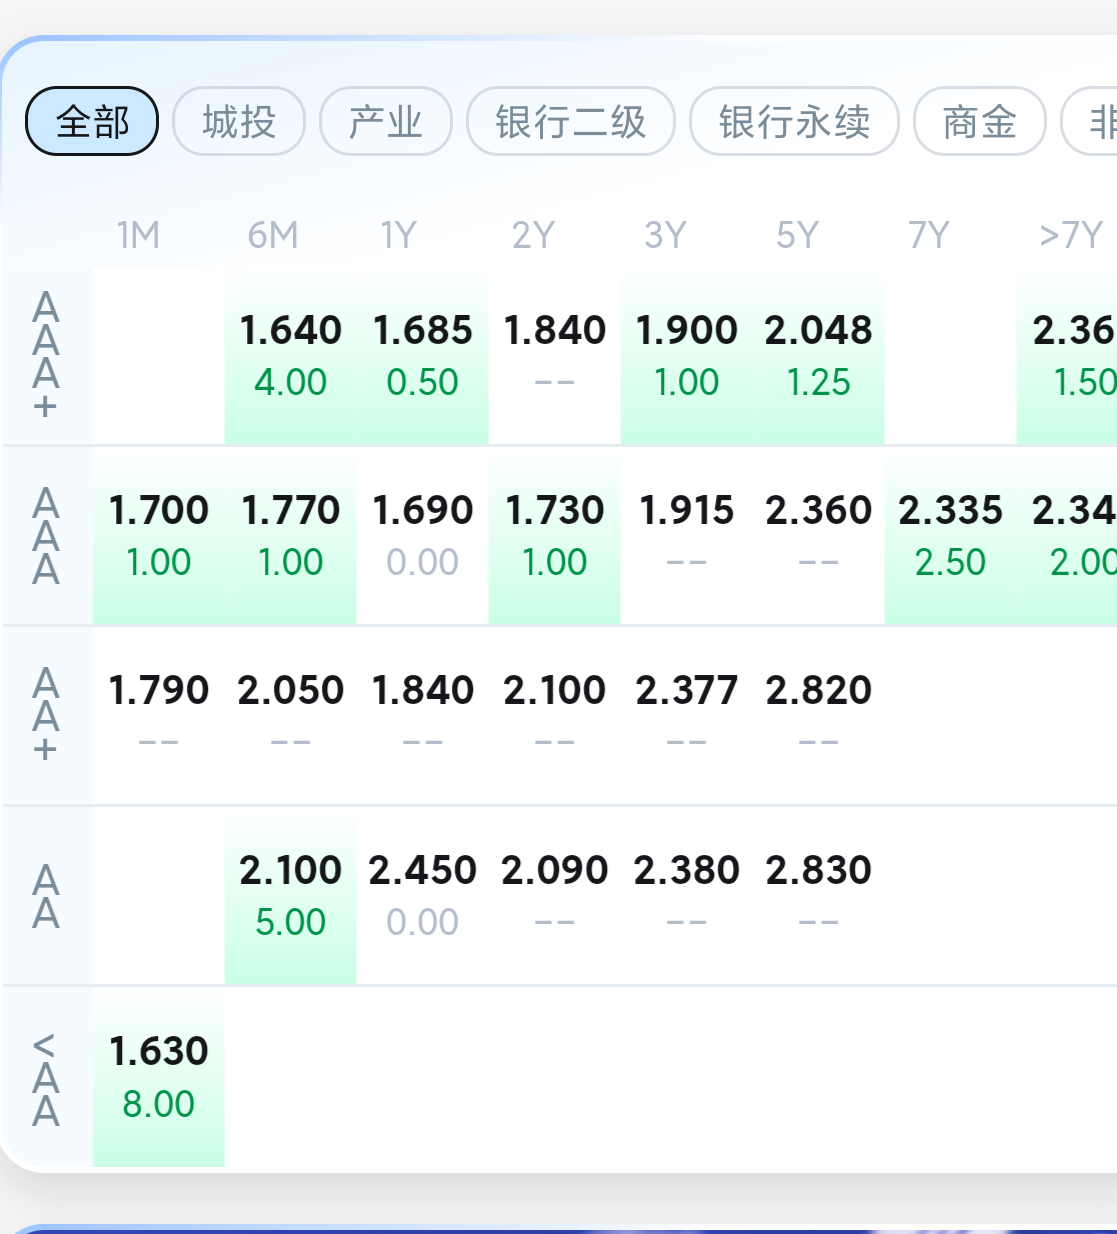Select the 2.100 cell in AA+ row
Viewport: 1117px width, 1234px height.
[555, 716]
